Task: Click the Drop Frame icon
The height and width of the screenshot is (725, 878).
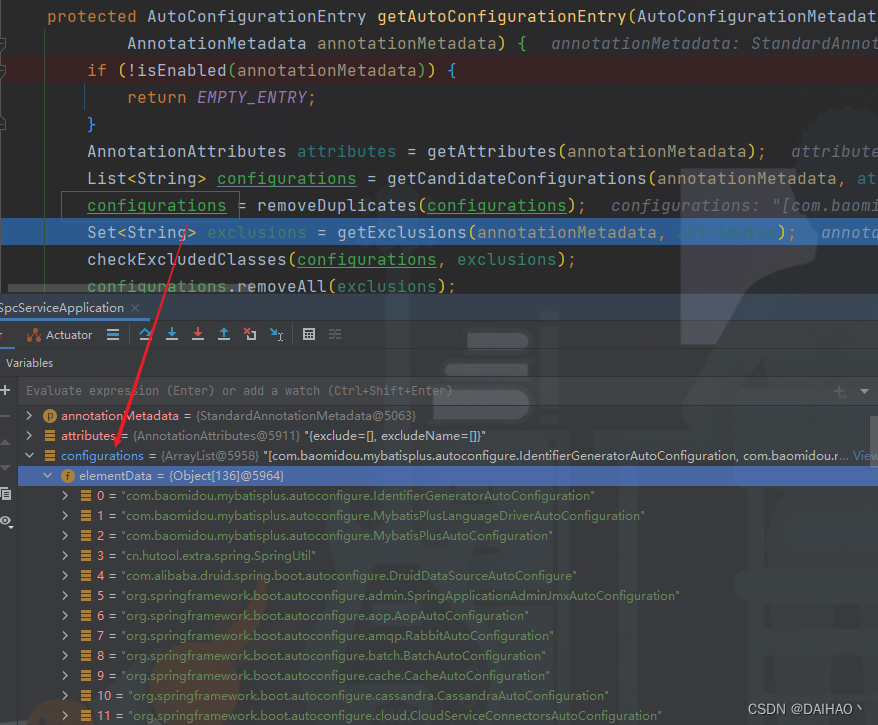Action: [x=250, y=334]
